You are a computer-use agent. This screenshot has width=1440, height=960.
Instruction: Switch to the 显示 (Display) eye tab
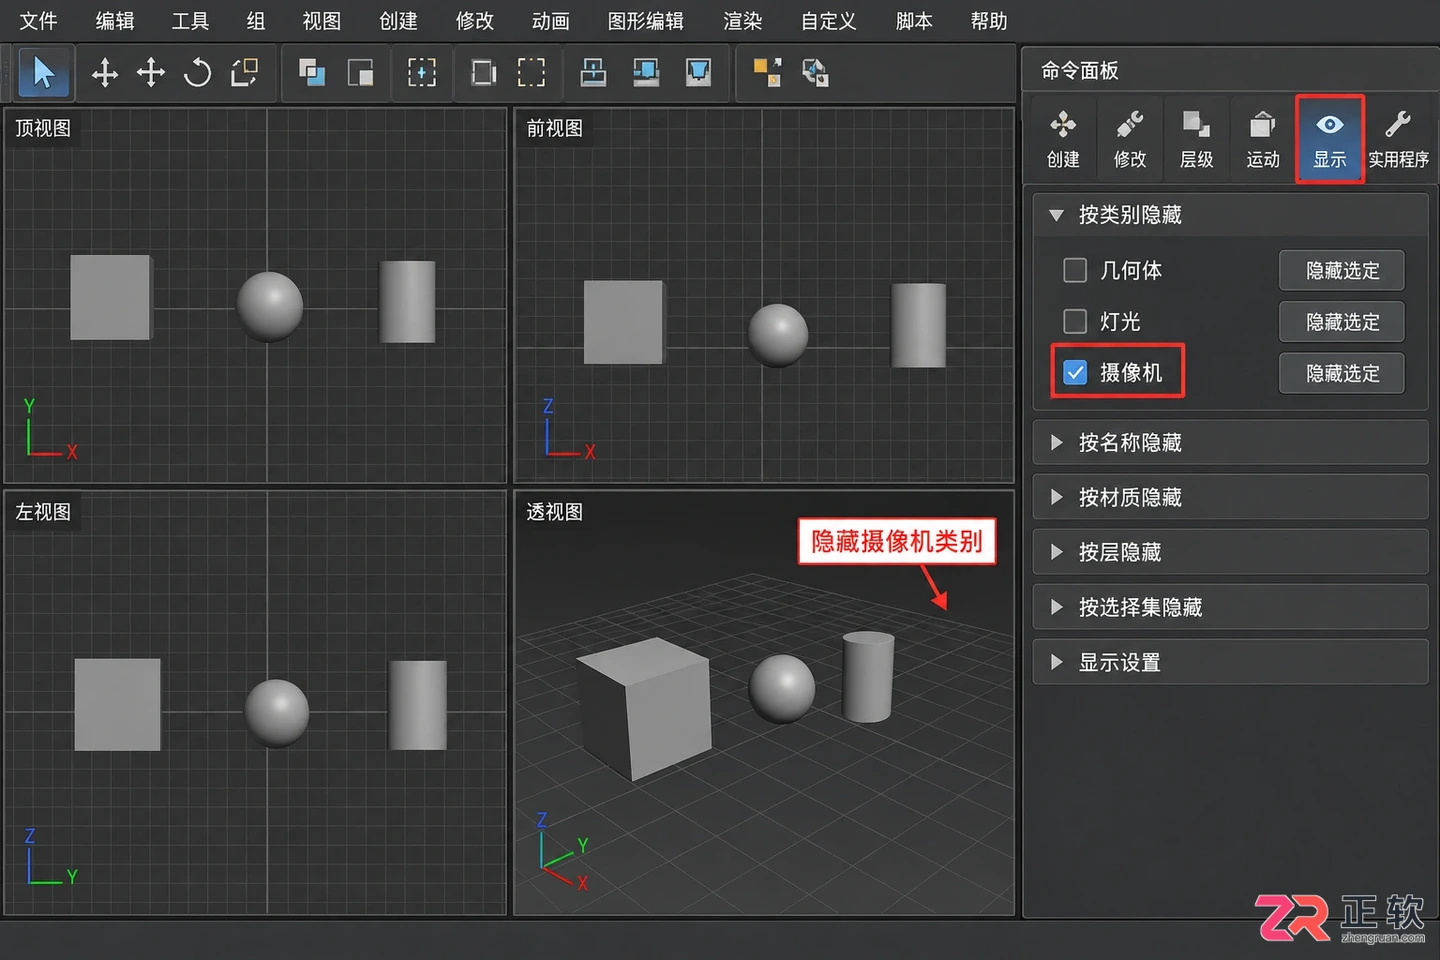[x=1330, y=139]
